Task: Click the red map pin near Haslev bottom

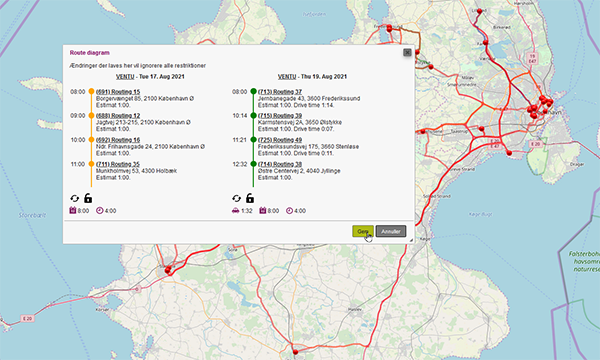Action: coord(295,352)
